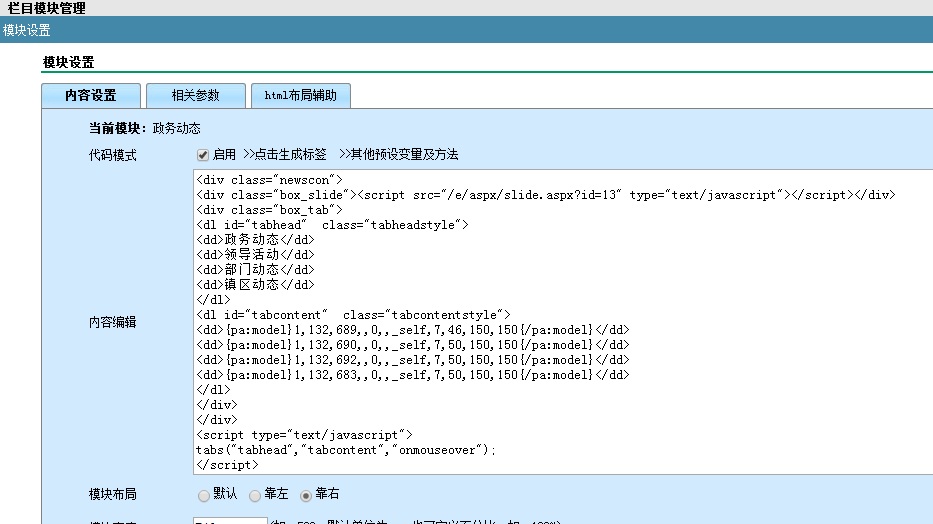Click the code line containing 683
This screenshot has width=933, height=524.
413,375
